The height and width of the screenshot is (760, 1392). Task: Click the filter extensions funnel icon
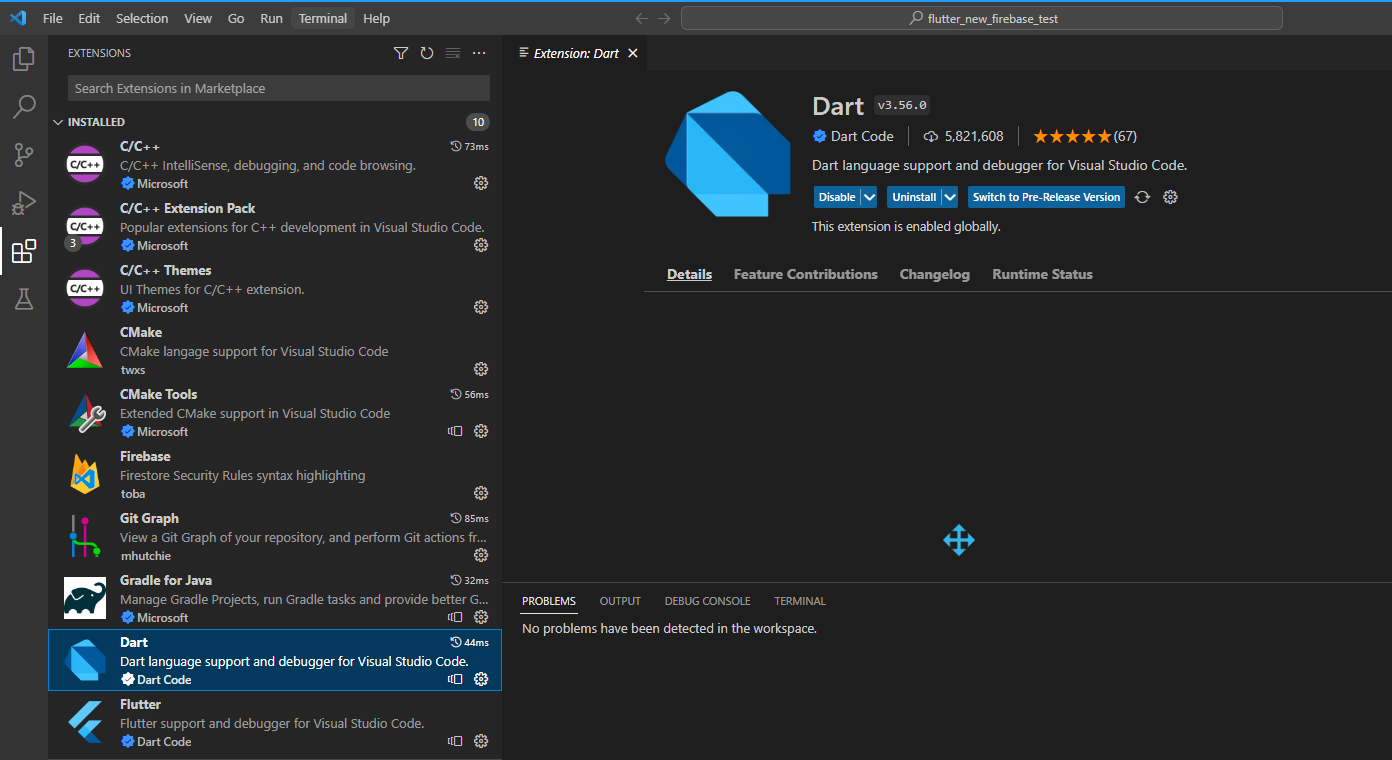pyautogui.click(x=401, y=53)
